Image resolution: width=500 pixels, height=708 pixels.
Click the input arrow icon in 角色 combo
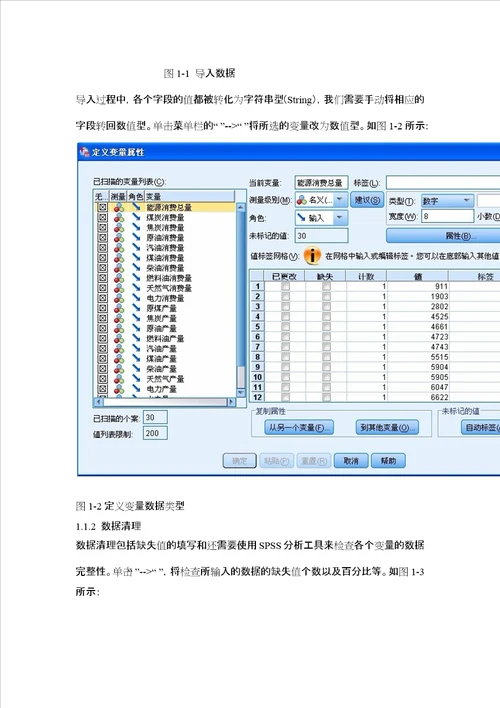pyautogui.click(x=301, y=218)
